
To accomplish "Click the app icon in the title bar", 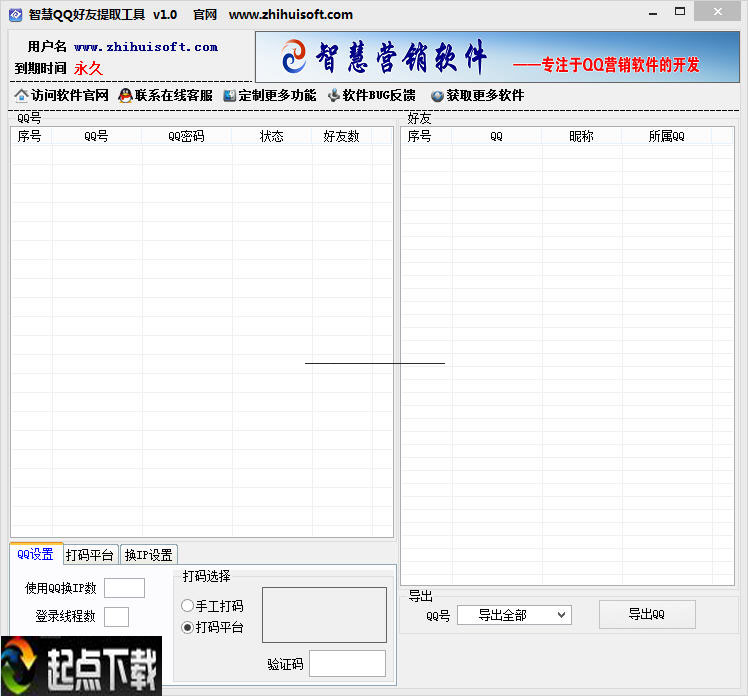I will click(16, 15).
